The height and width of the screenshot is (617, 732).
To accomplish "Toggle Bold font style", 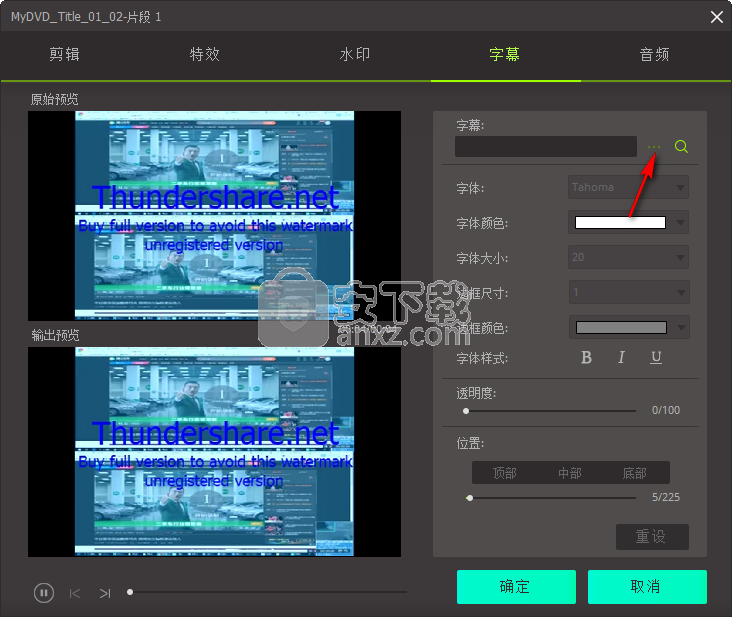I will tap(586, 358).
